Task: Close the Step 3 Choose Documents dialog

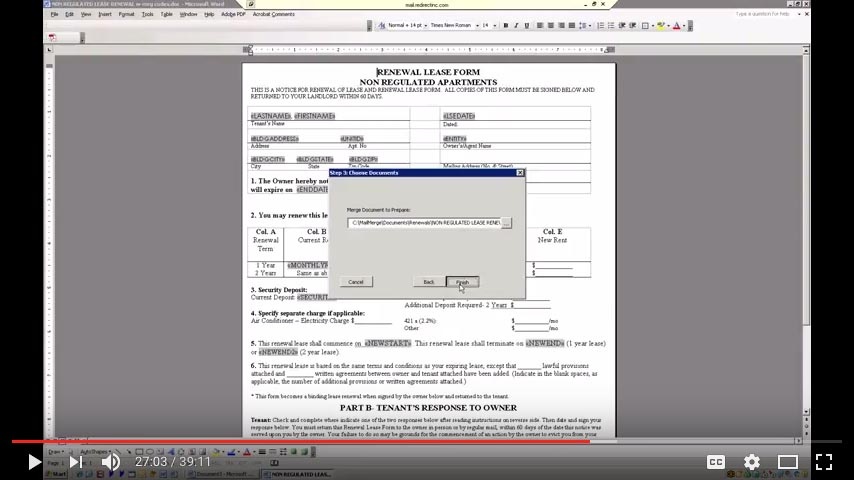Action: [x=520, y=173]
